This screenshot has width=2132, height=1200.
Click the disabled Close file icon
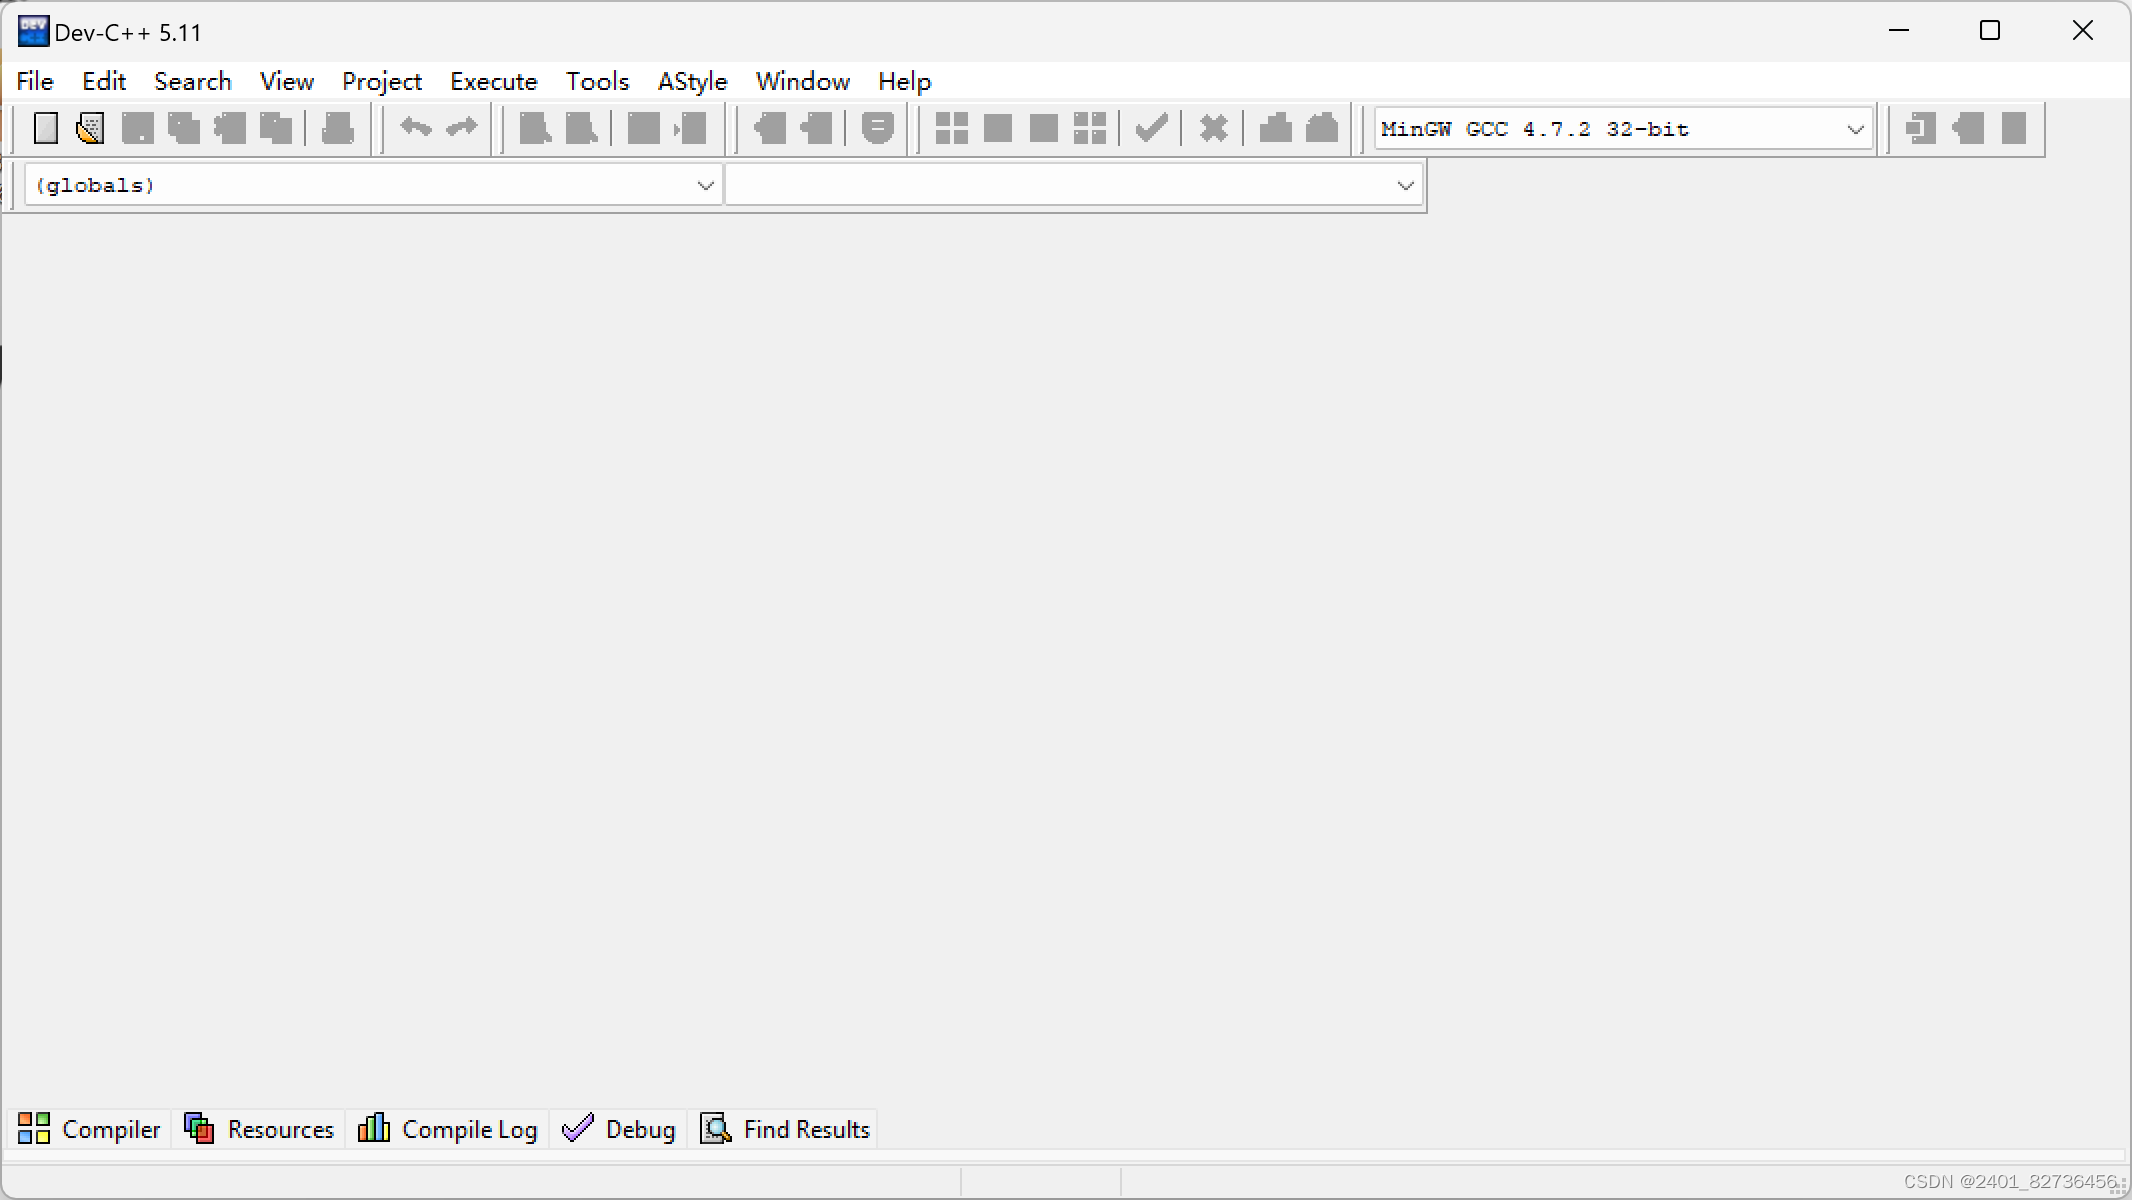[x=230, y=128]
